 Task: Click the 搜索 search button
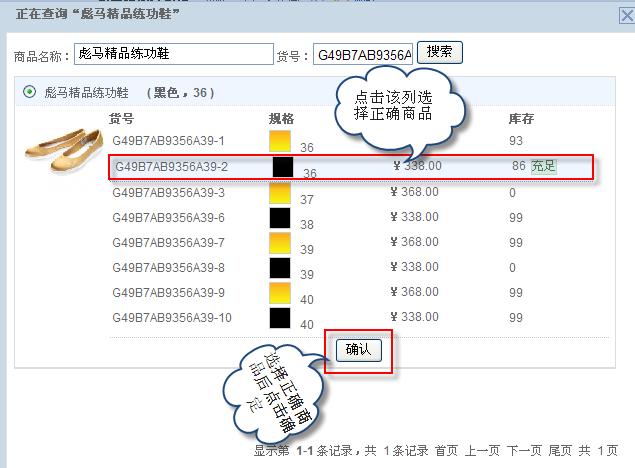click(x=439, y=52)
